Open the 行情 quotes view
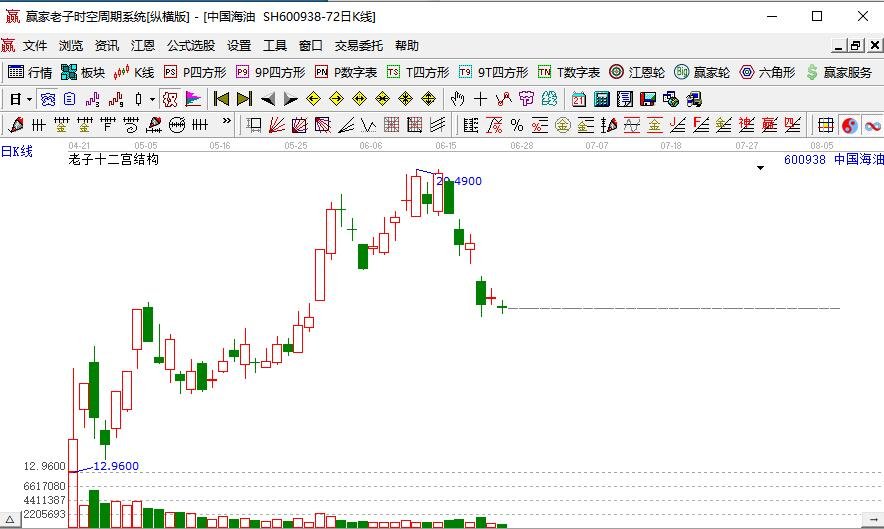The width and height of the screenshot is (884, 529). (x=30, y=72)
